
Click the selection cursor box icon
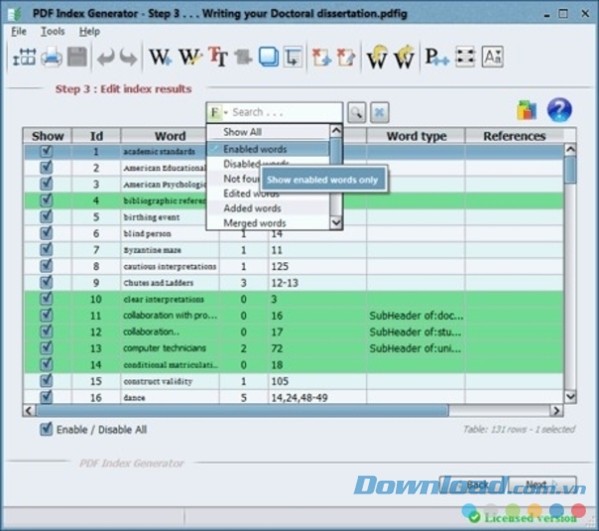(293, 57)
